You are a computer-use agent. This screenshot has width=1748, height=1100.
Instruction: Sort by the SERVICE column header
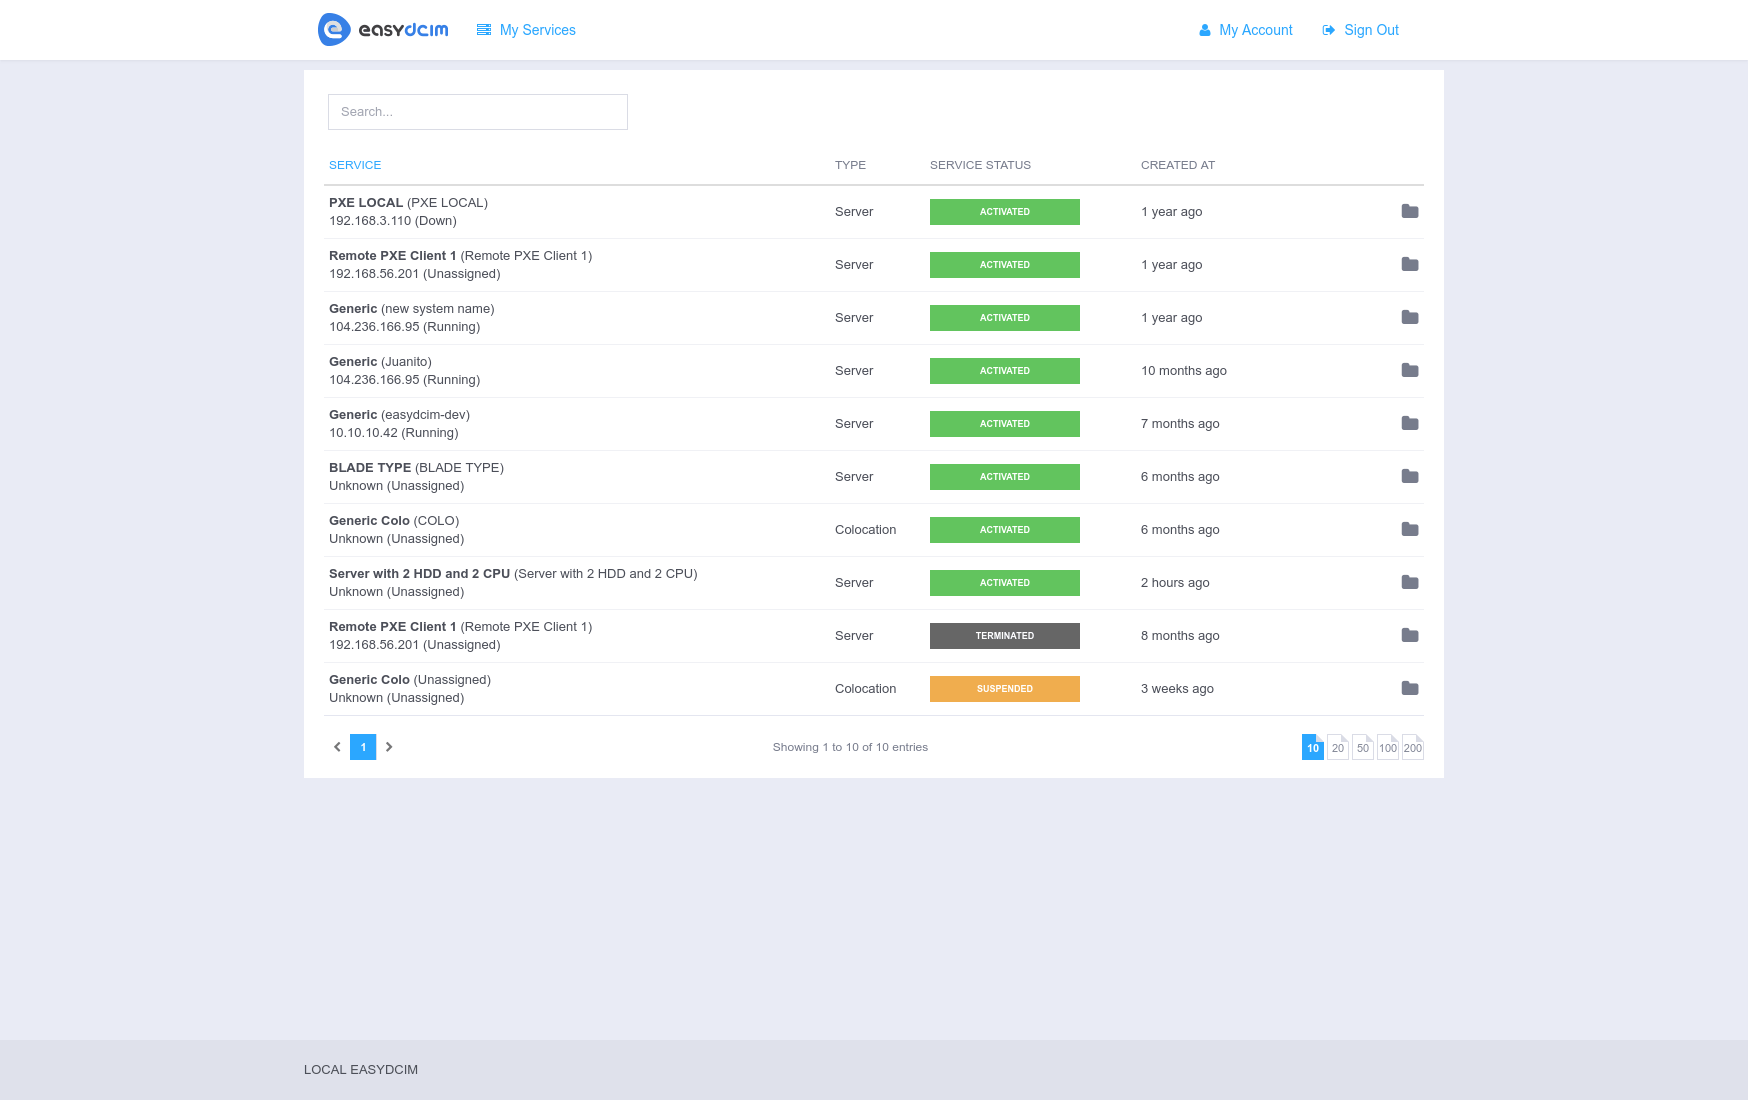click(355, 164)
